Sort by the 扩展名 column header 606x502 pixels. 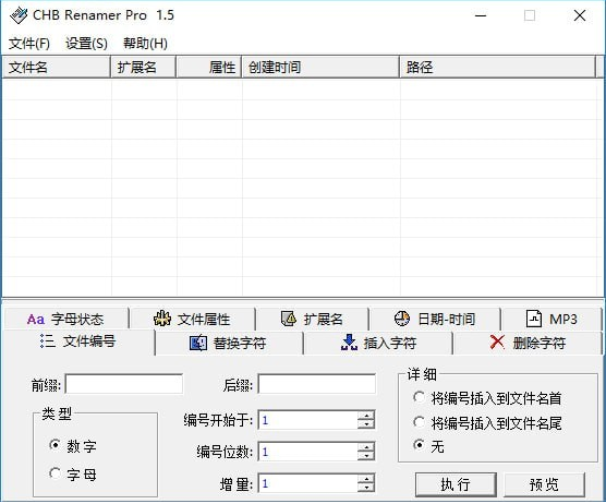point(143,67)
